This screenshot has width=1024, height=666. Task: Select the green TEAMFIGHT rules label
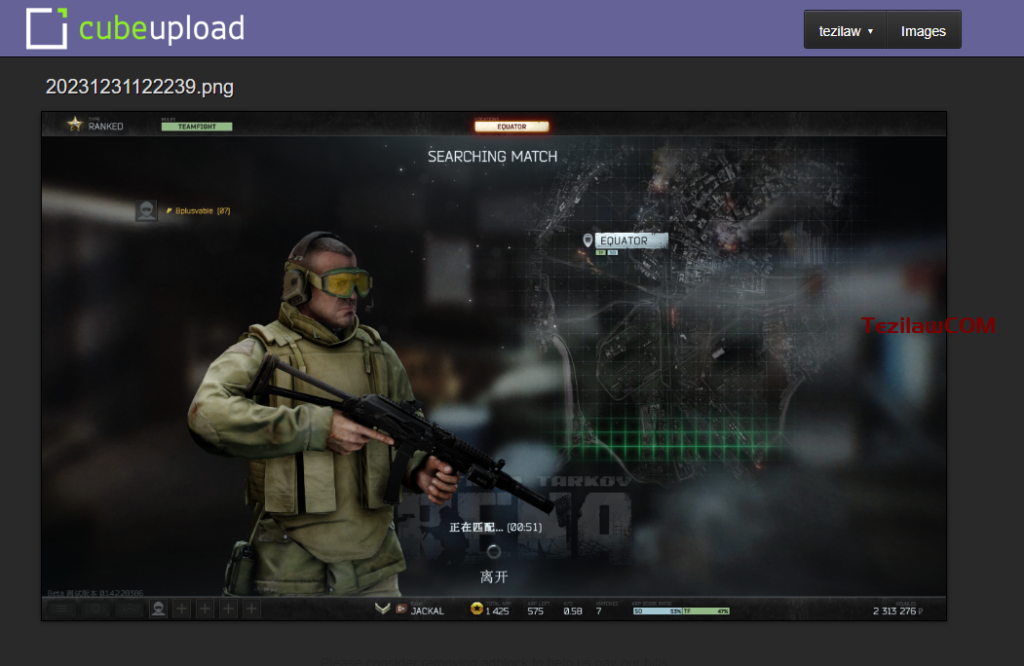(x=197, y=127)
